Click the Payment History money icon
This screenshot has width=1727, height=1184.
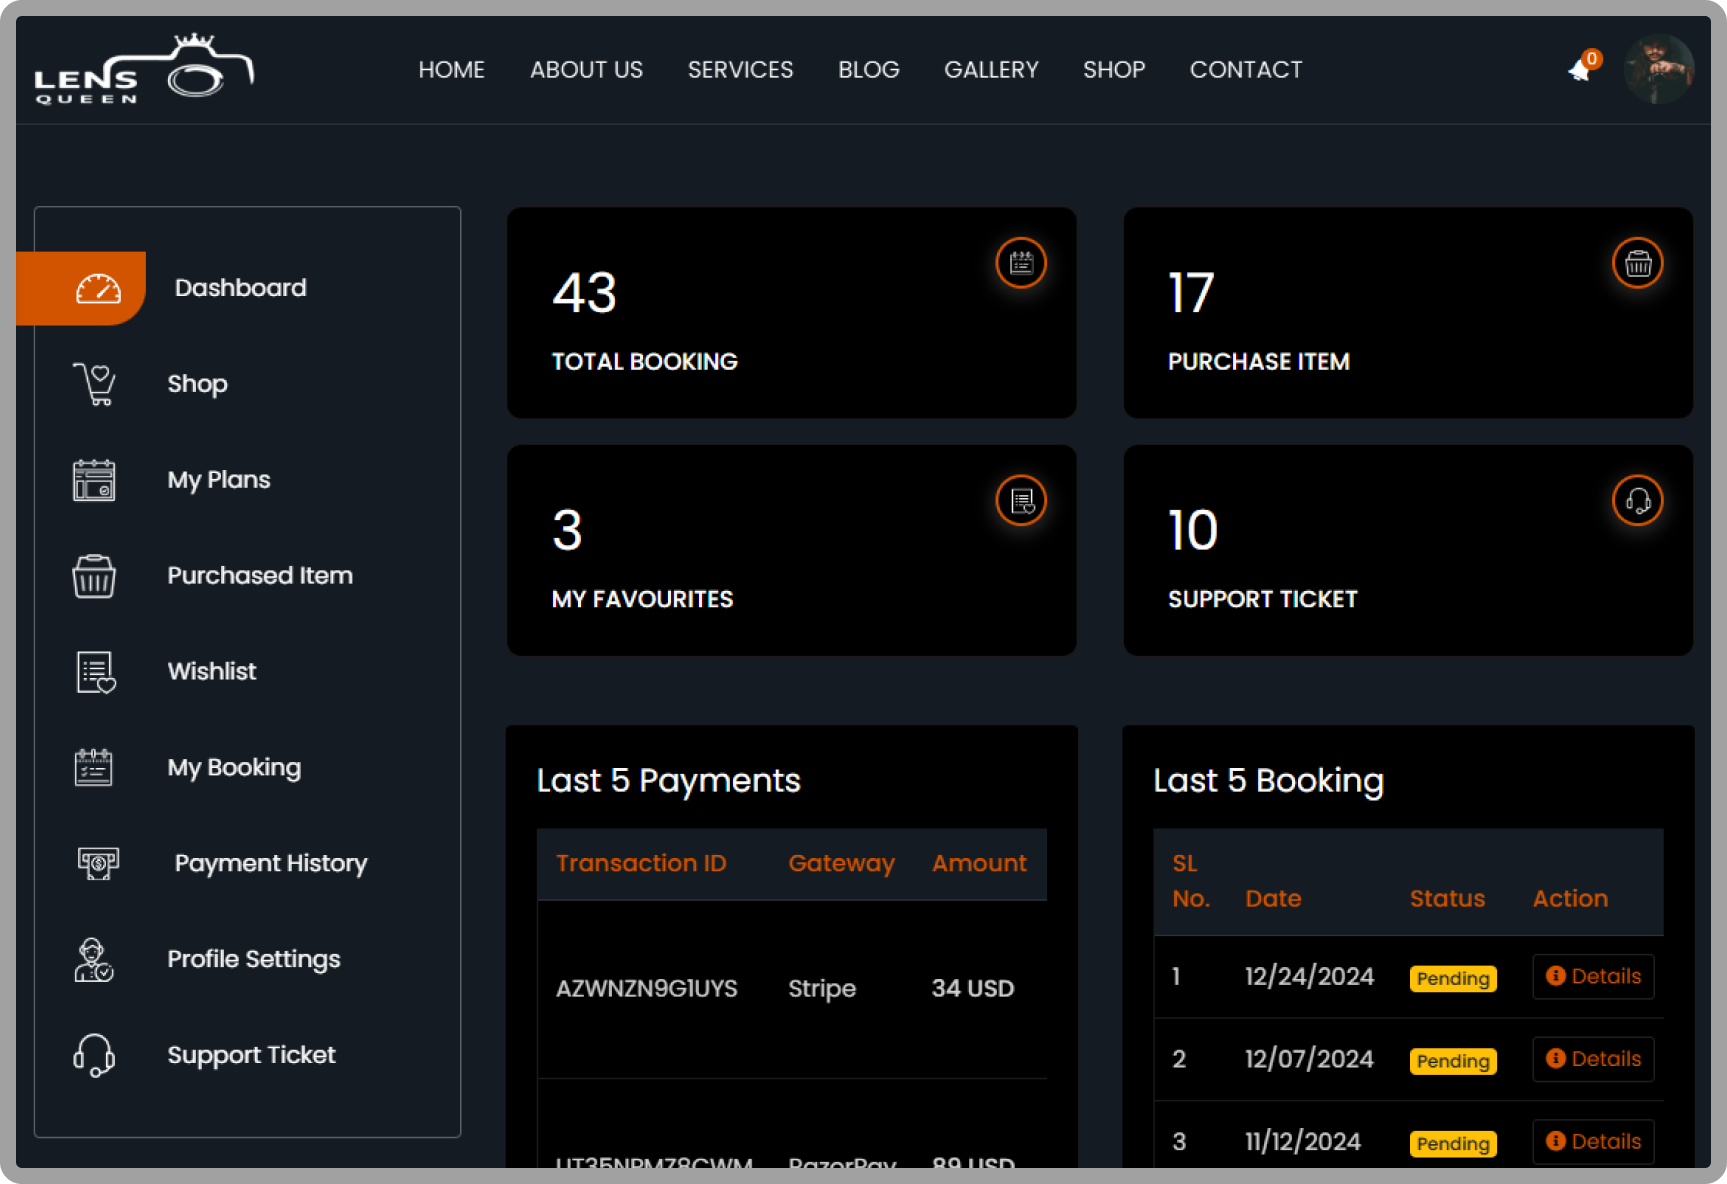coord(98,863)
